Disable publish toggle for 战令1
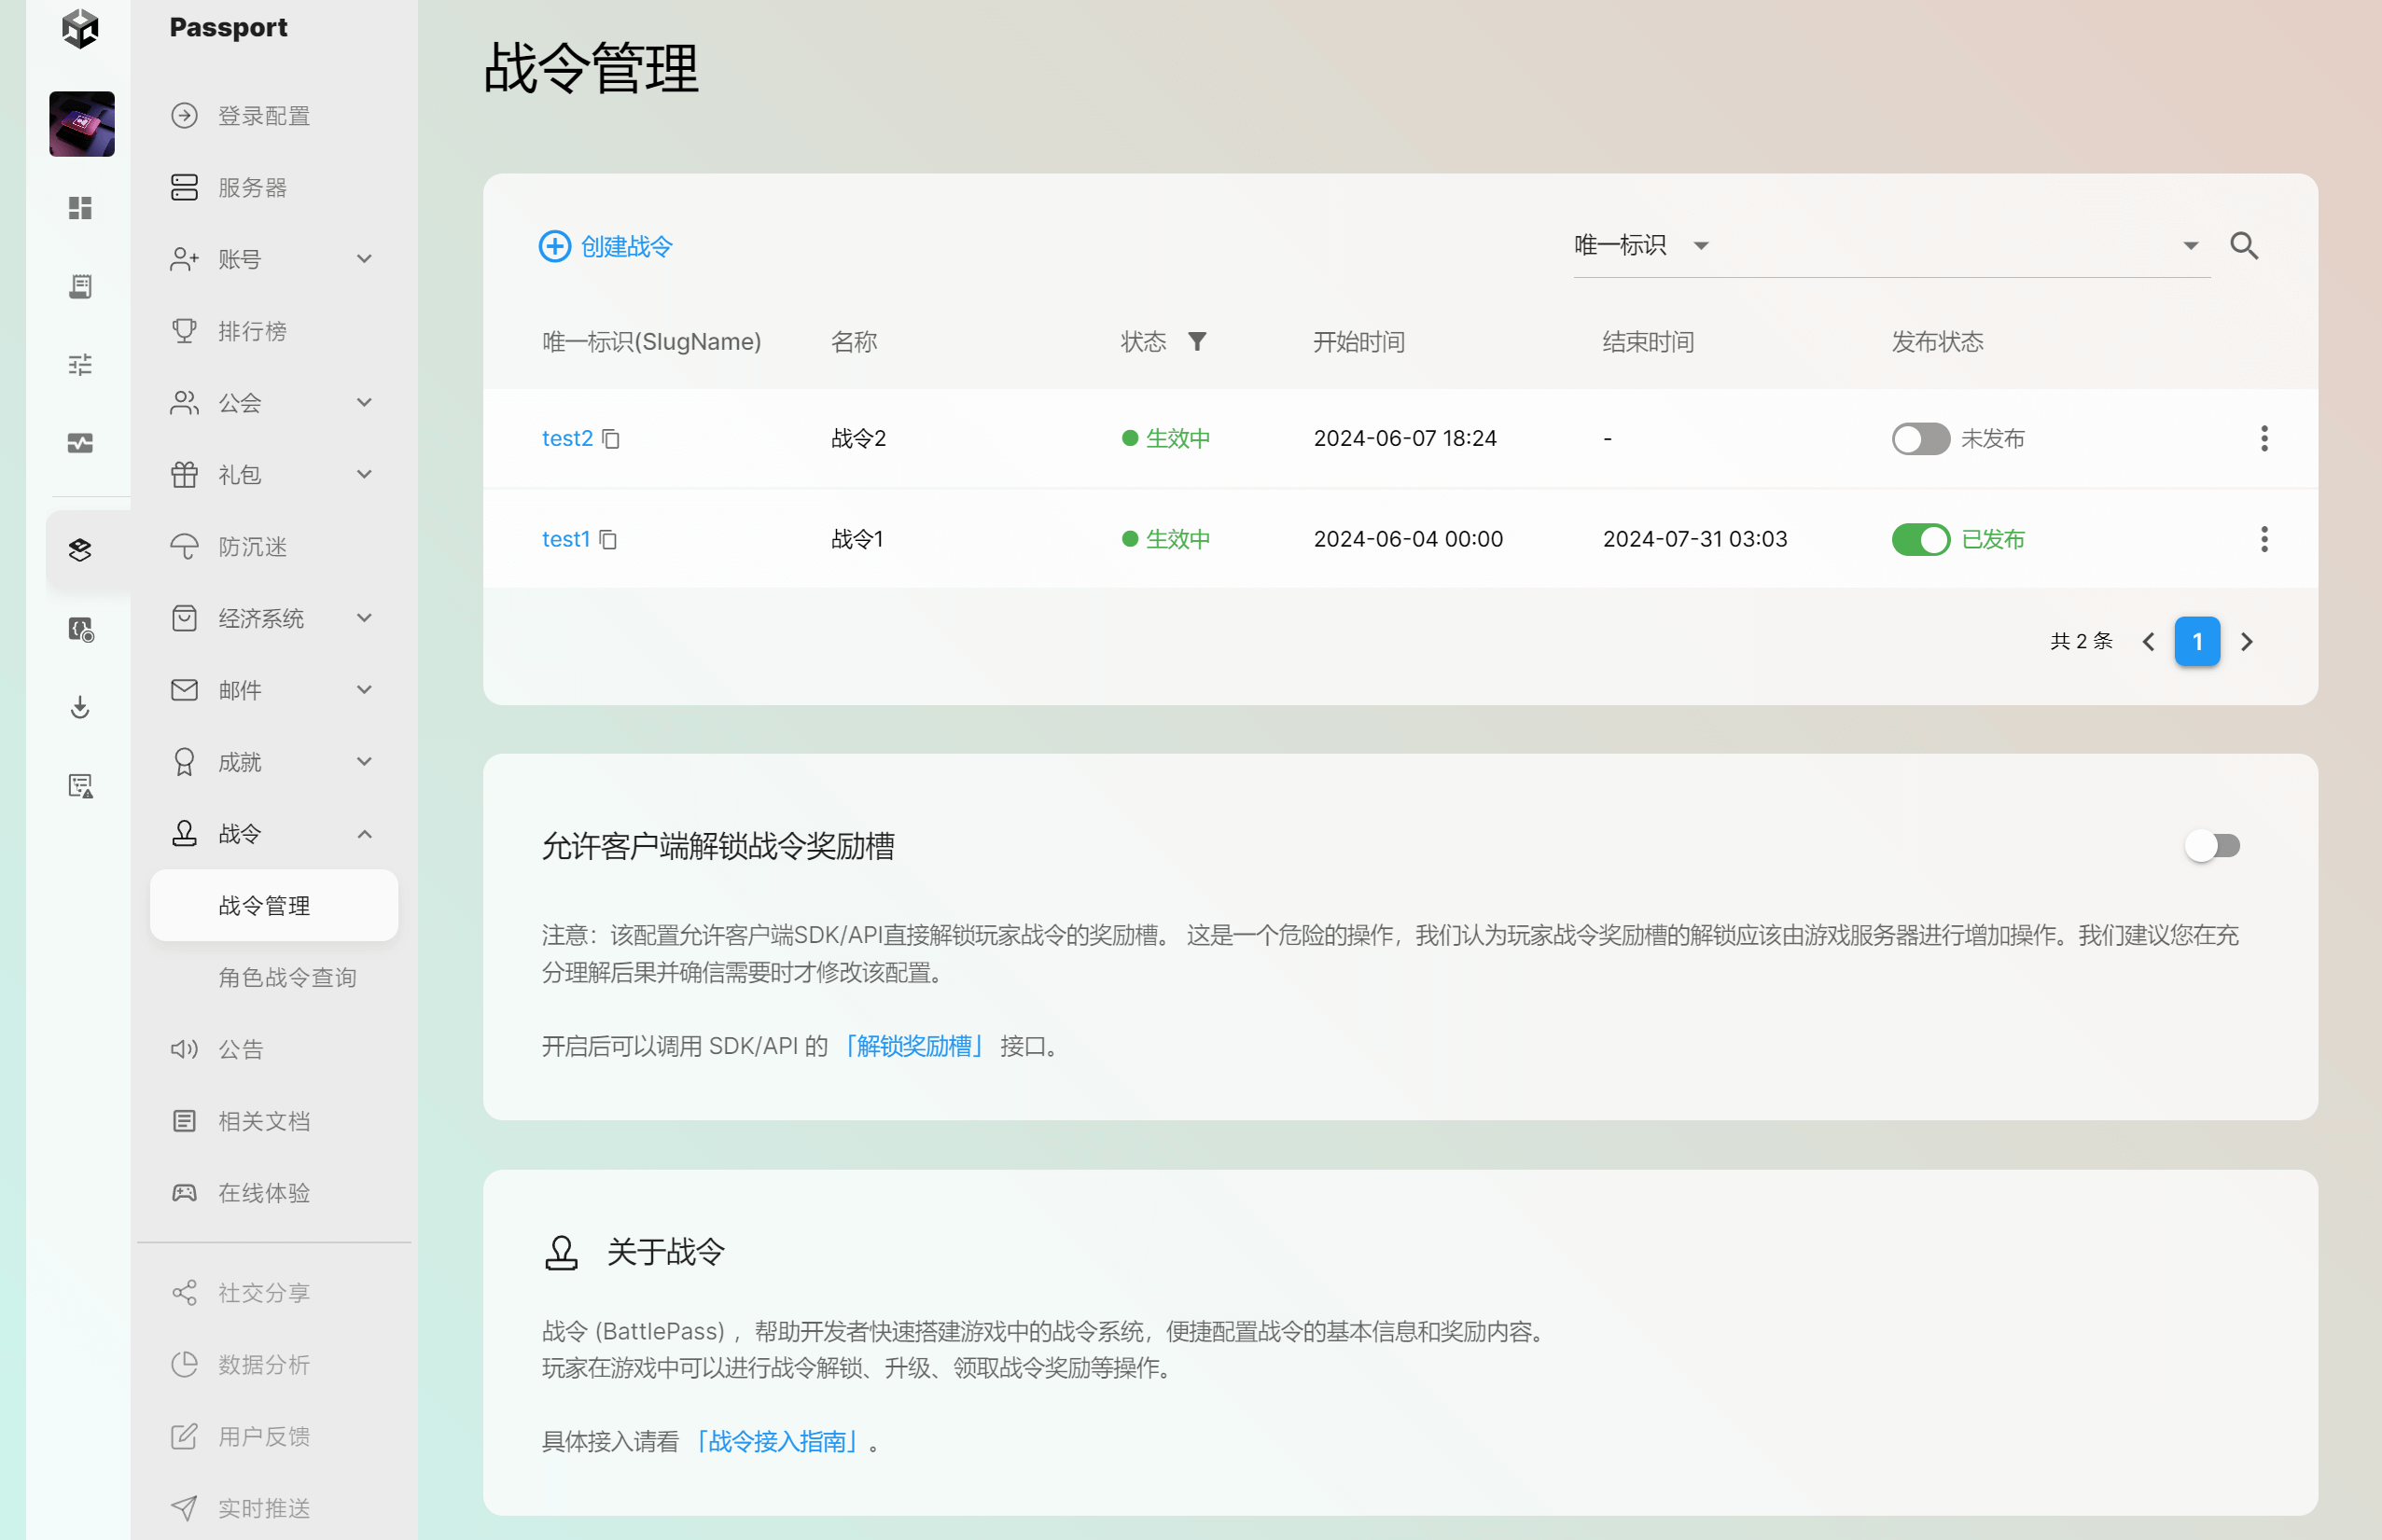The width and height of the screenshot is (2382, 1540). [x=1919, y=540]
